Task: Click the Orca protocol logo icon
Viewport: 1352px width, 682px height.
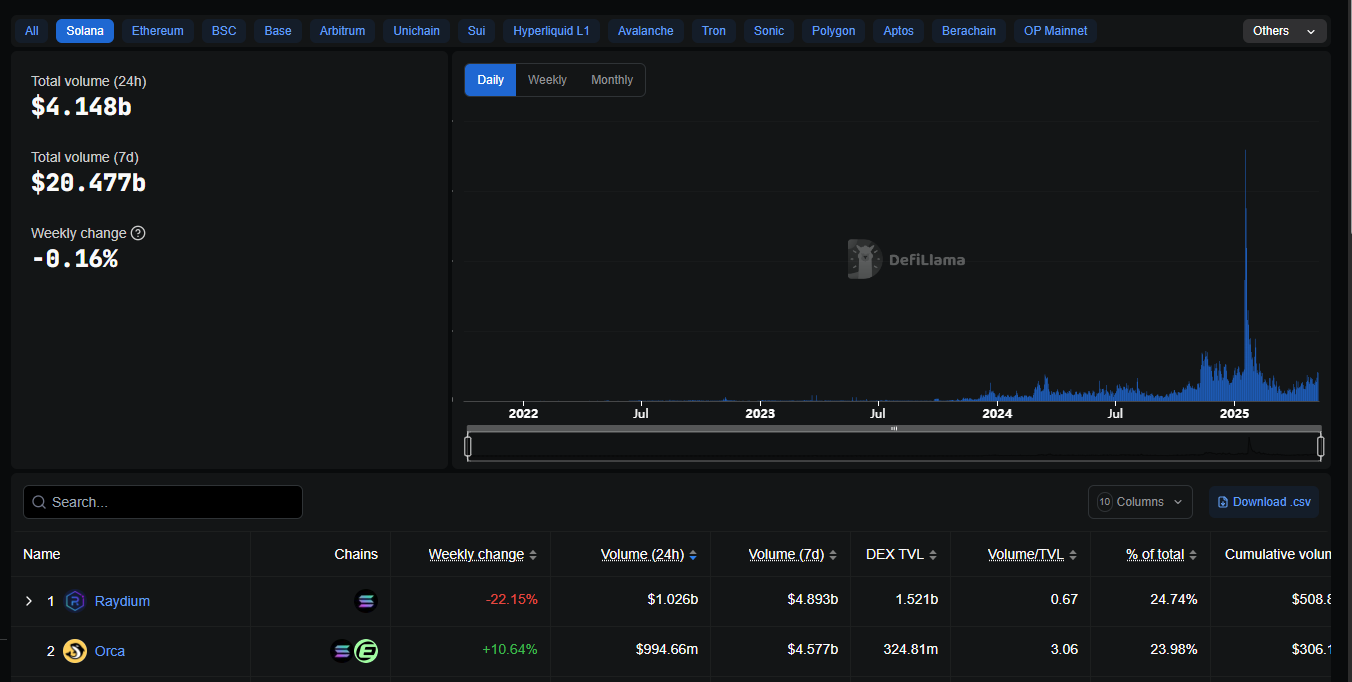Action: (75, 651)
